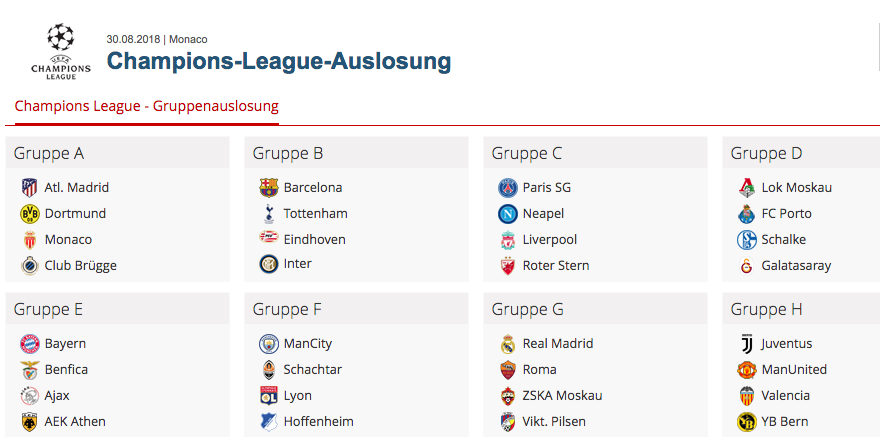Click the Barcelona club crest
The width and height of the screenshot is (880, 437).
(x=269, y=187)
